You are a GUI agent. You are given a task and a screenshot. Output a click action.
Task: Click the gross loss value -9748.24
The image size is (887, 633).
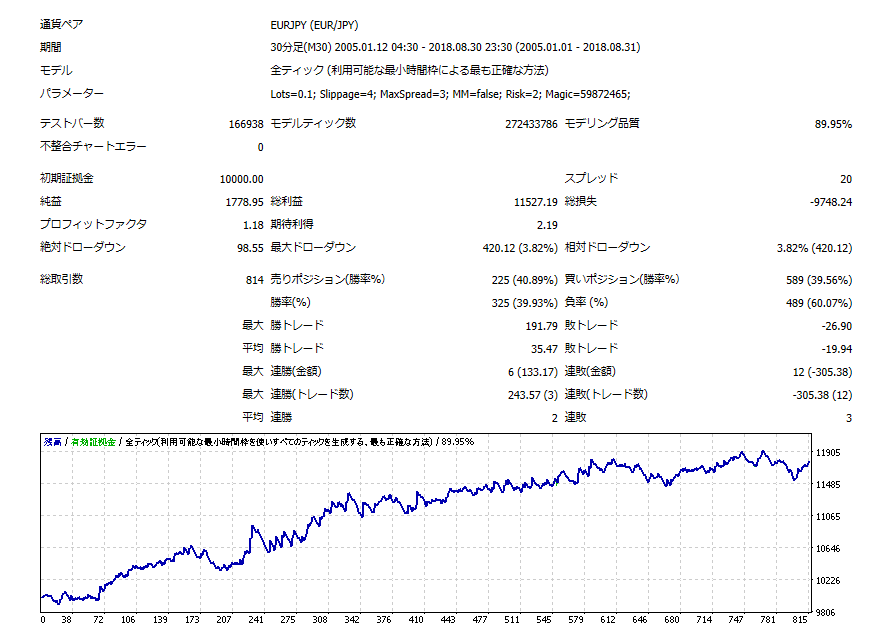[x=831, y=203]
